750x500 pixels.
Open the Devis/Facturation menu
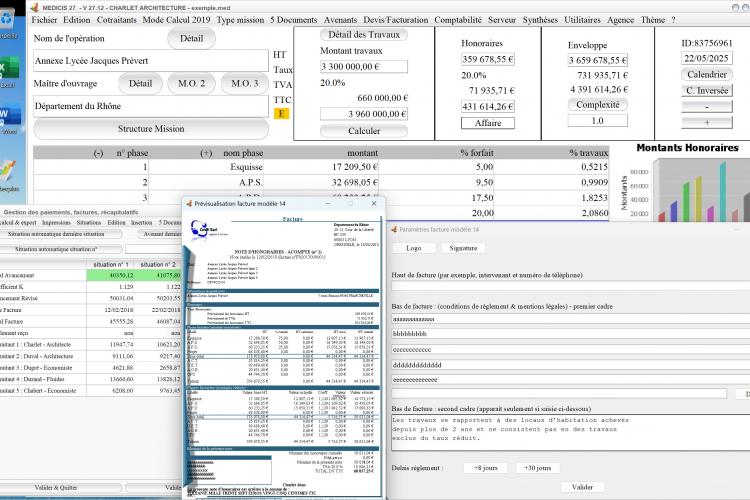click(396, 20)
